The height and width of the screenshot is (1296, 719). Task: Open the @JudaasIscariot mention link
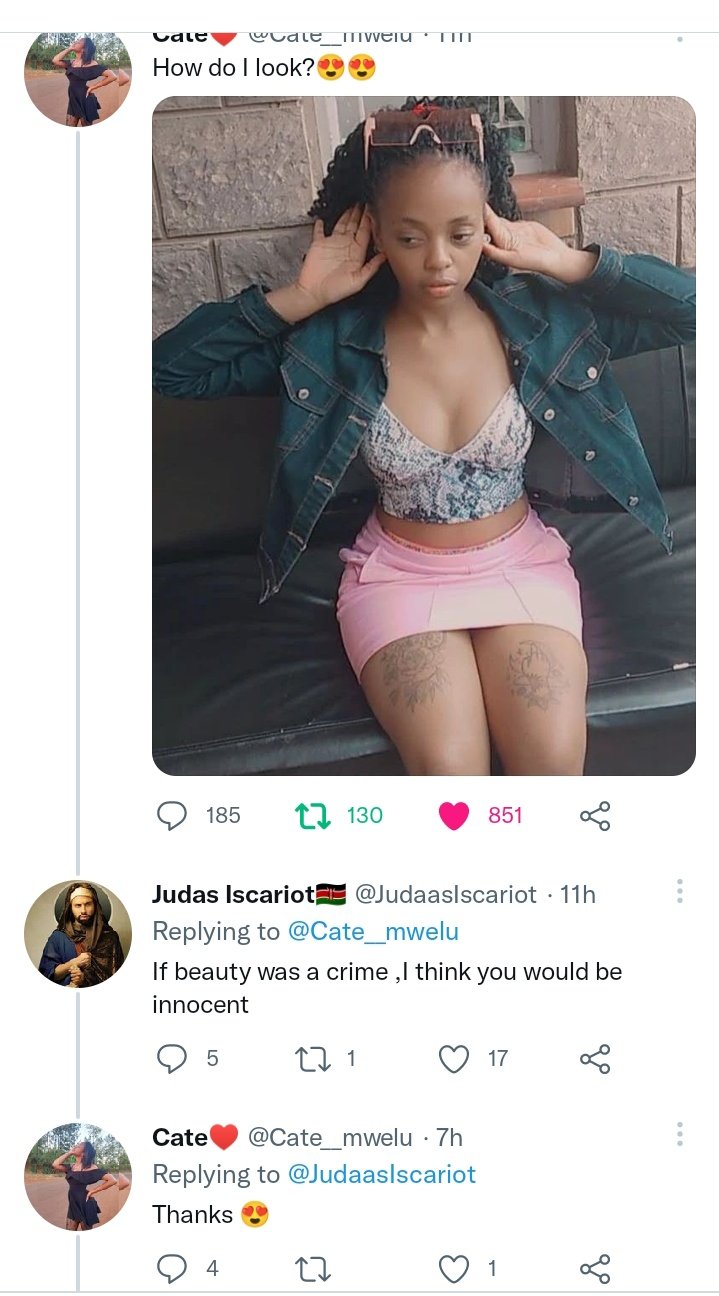point(382,1174)
